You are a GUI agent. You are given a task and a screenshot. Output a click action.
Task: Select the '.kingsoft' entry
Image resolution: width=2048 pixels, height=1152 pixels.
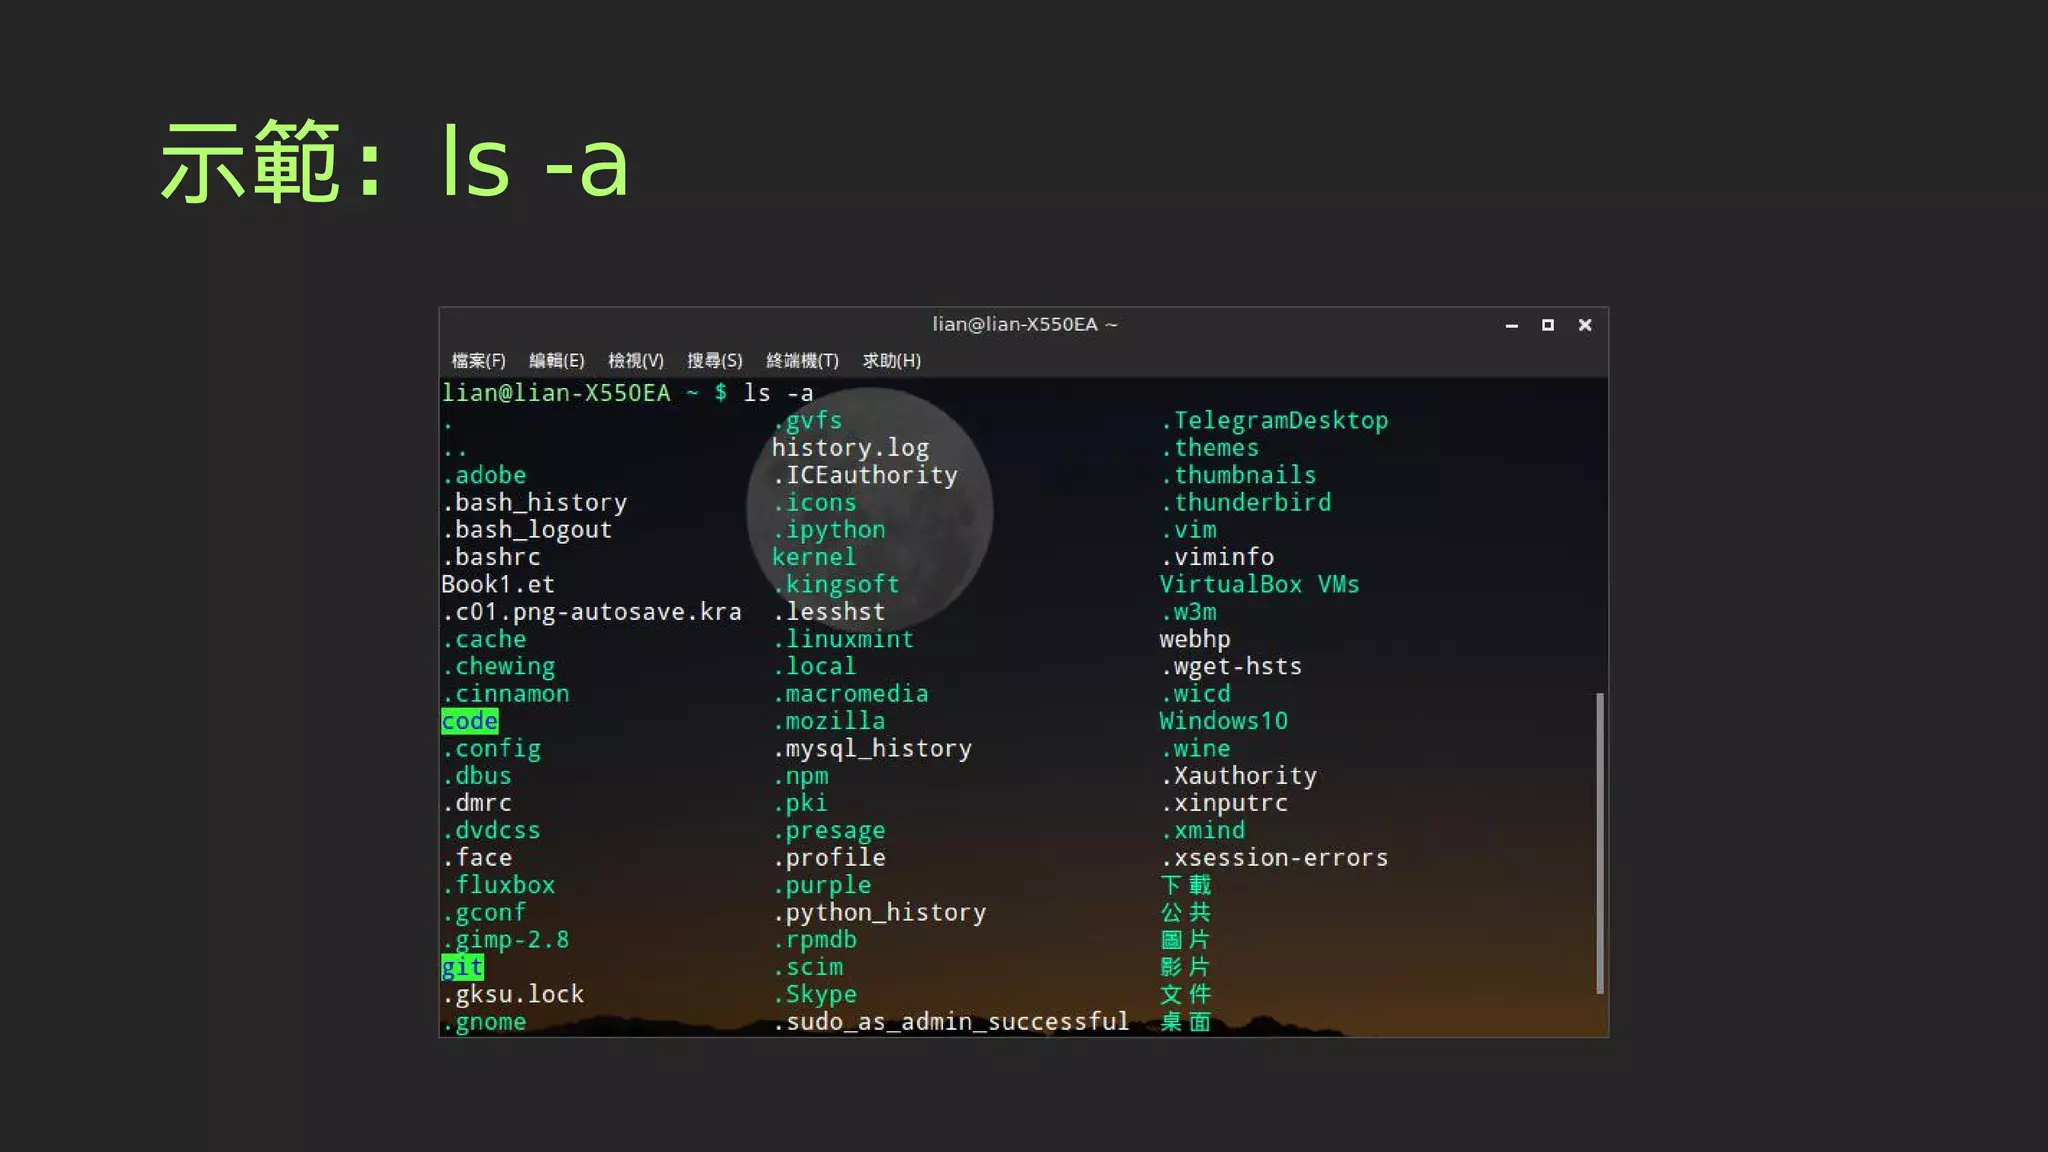click(x=836, y=584)
